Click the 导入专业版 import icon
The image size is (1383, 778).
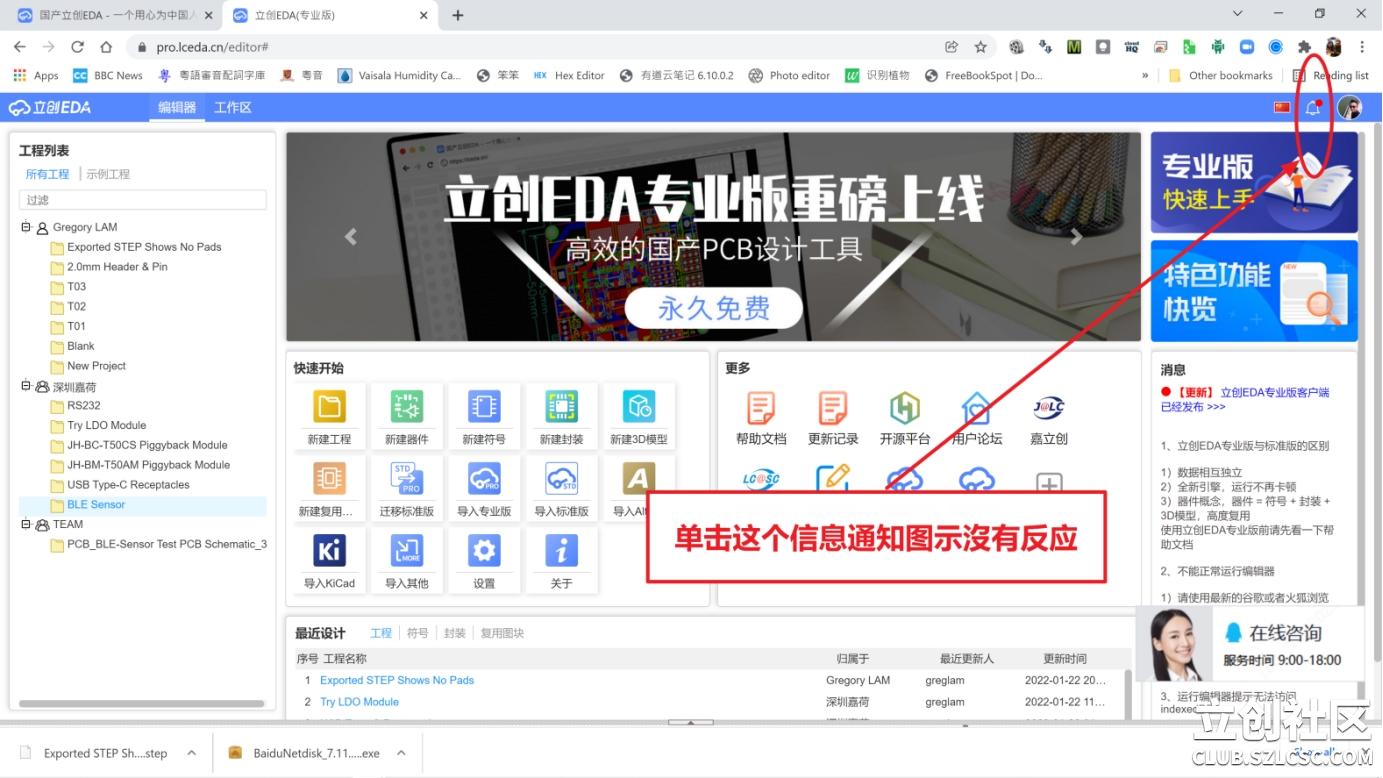(x=484, y=479)
